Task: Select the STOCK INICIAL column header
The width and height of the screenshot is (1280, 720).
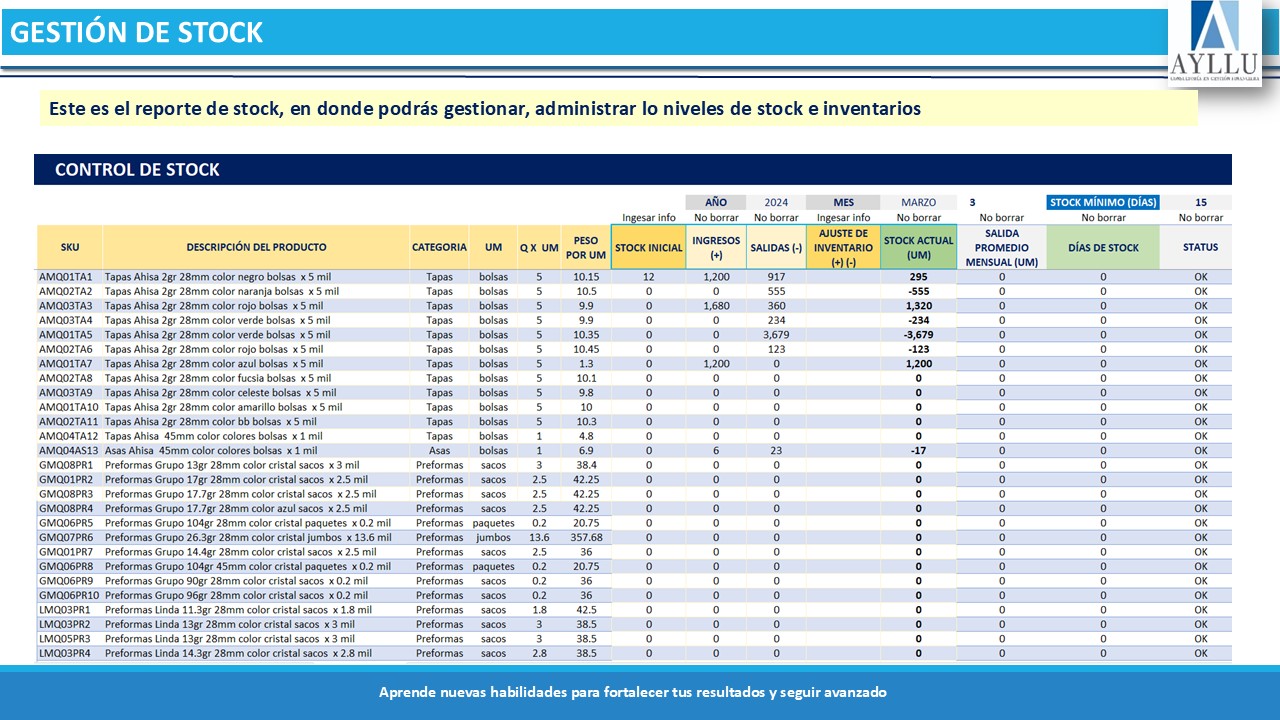Action: click(x=648, y=248)
